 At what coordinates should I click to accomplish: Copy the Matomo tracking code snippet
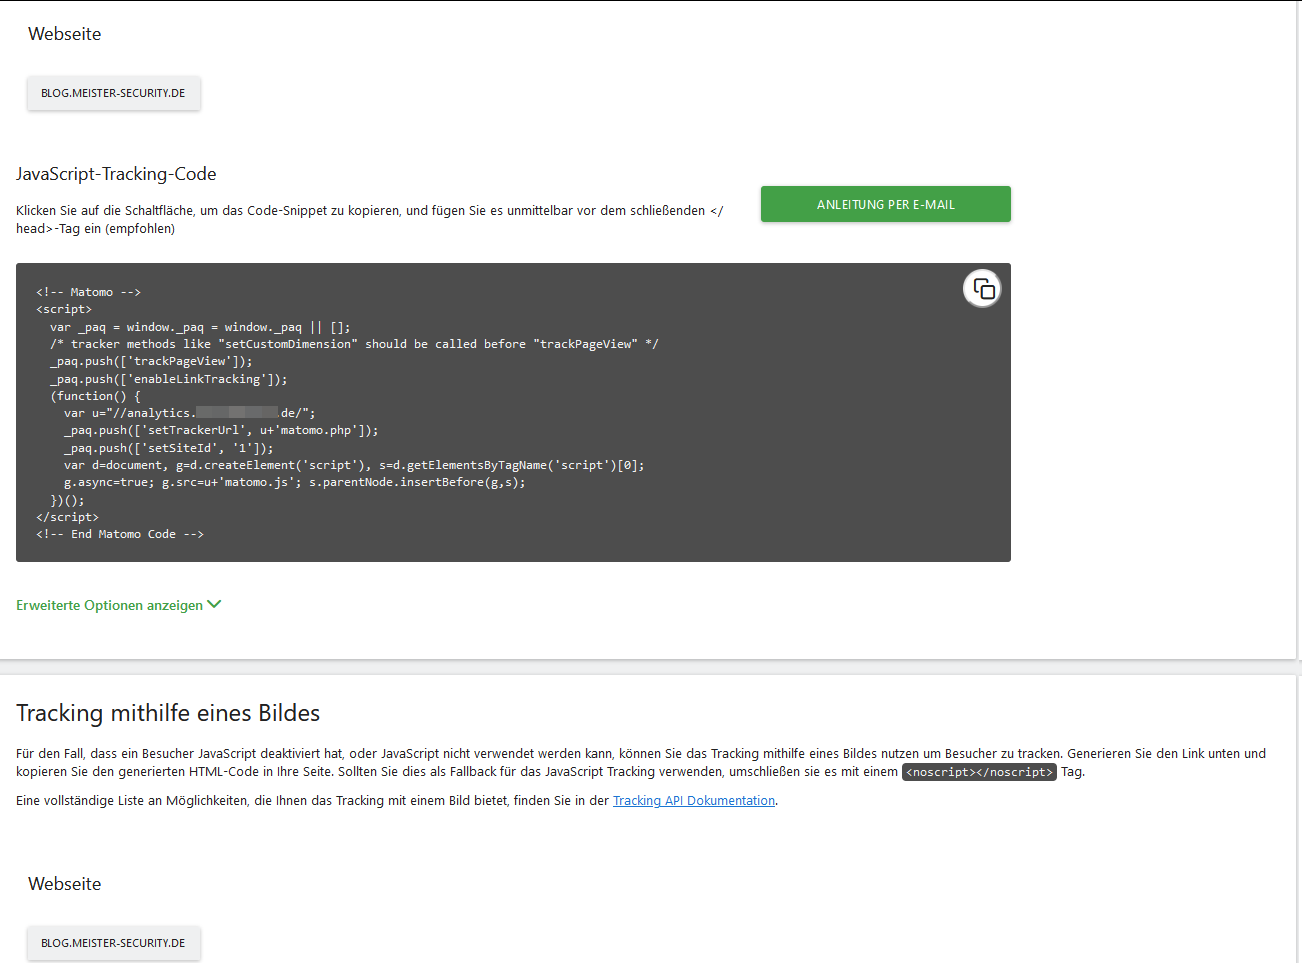[982, 289]
